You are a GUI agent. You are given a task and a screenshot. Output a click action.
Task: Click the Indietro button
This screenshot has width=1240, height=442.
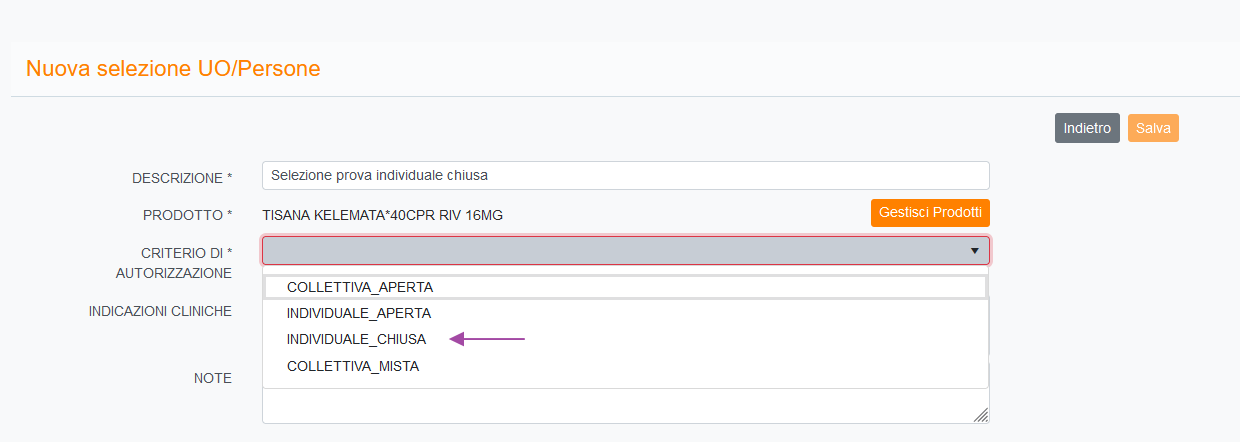pyautogui.click(x=1087, y=128)
